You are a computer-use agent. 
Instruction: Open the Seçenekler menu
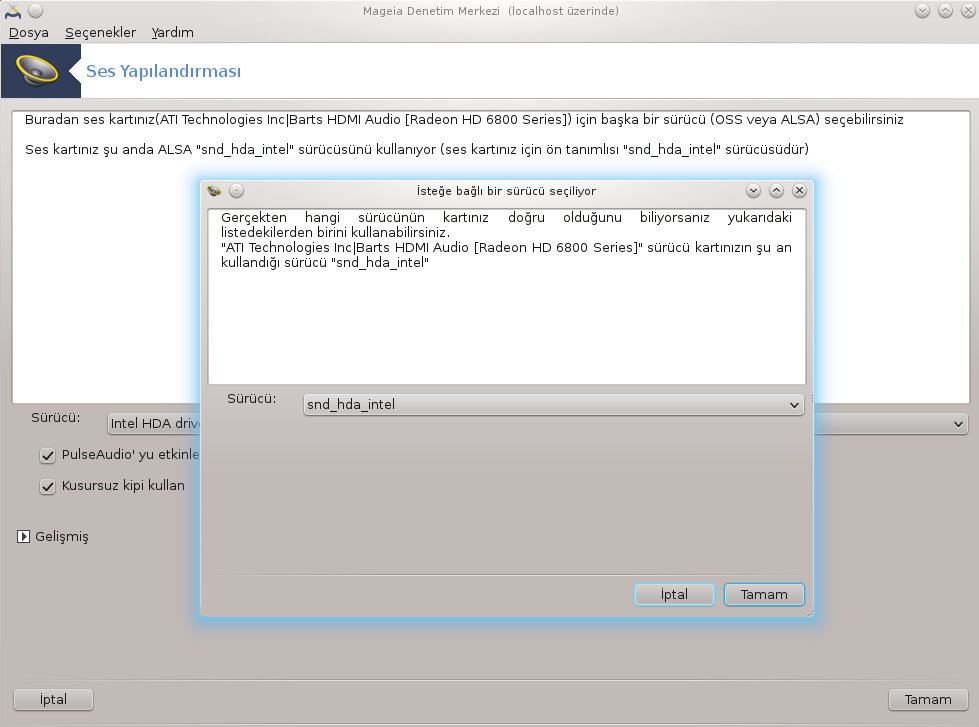(x=101, y=32)
